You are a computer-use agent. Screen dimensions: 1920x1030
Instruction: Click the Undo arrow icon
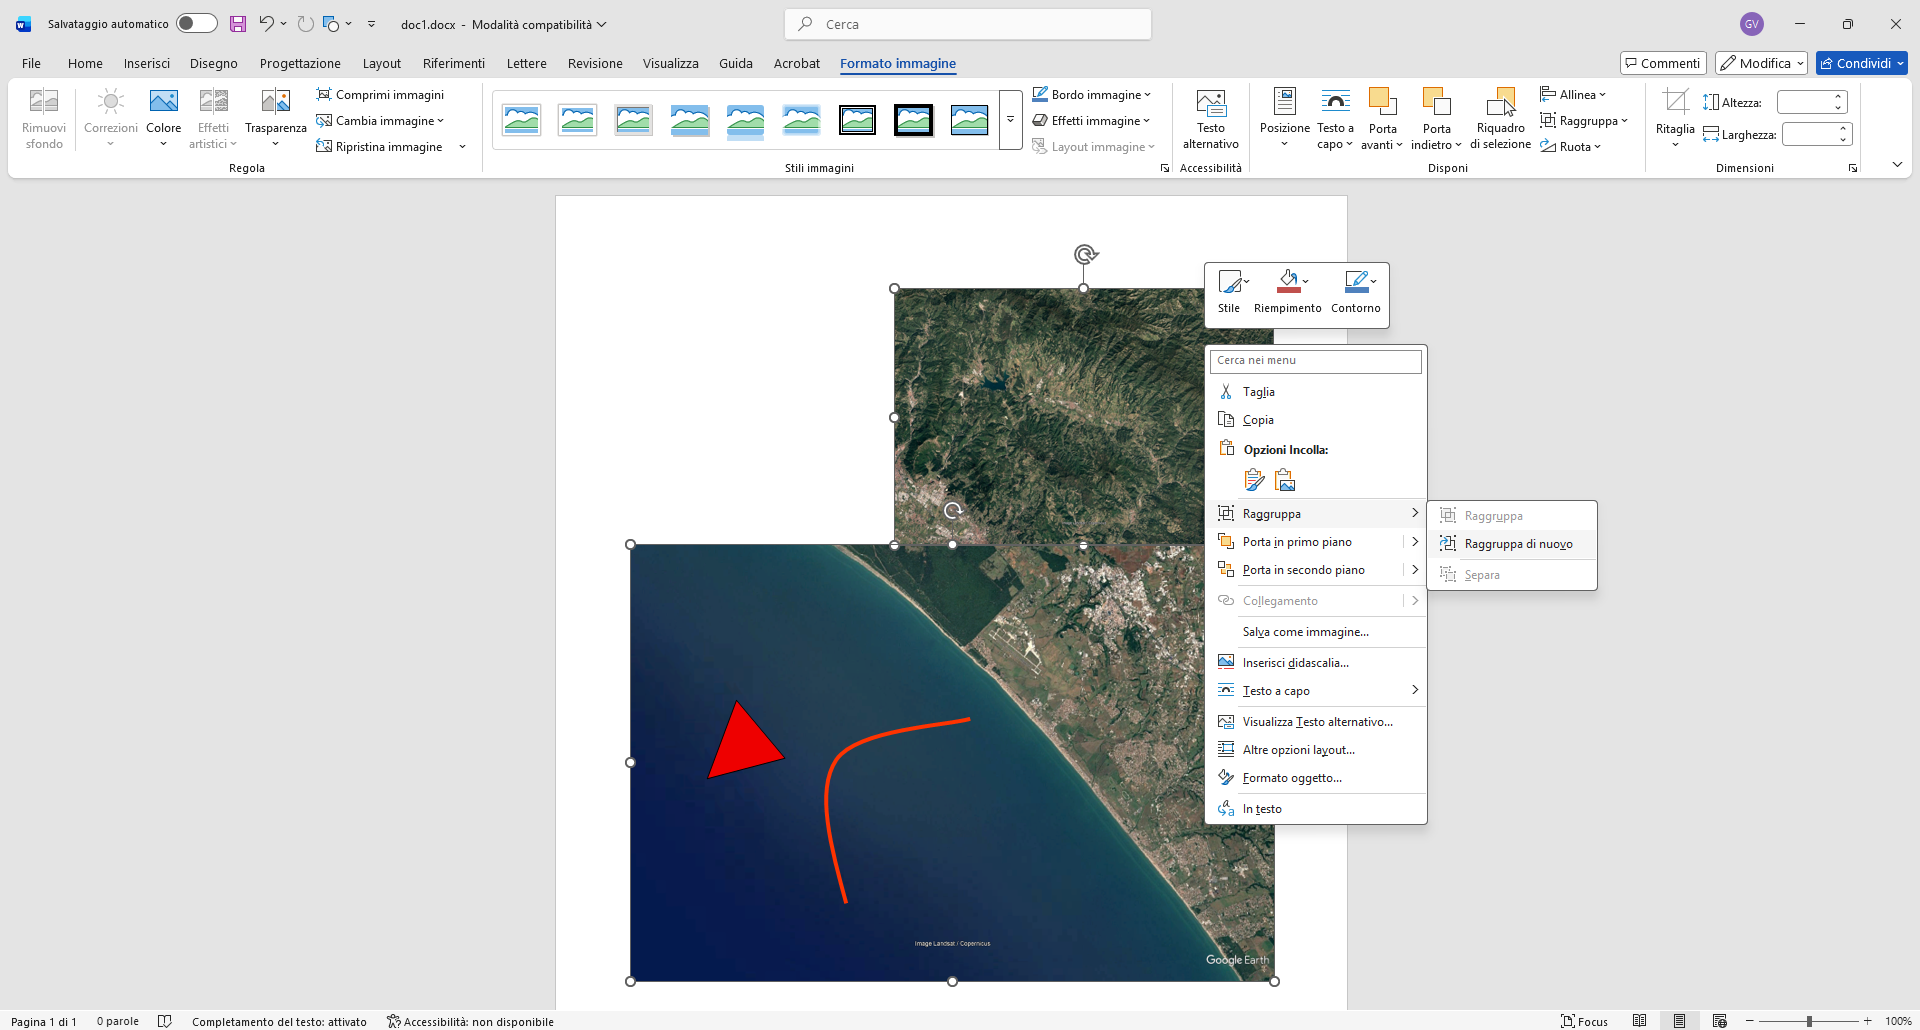pos(266,24)
